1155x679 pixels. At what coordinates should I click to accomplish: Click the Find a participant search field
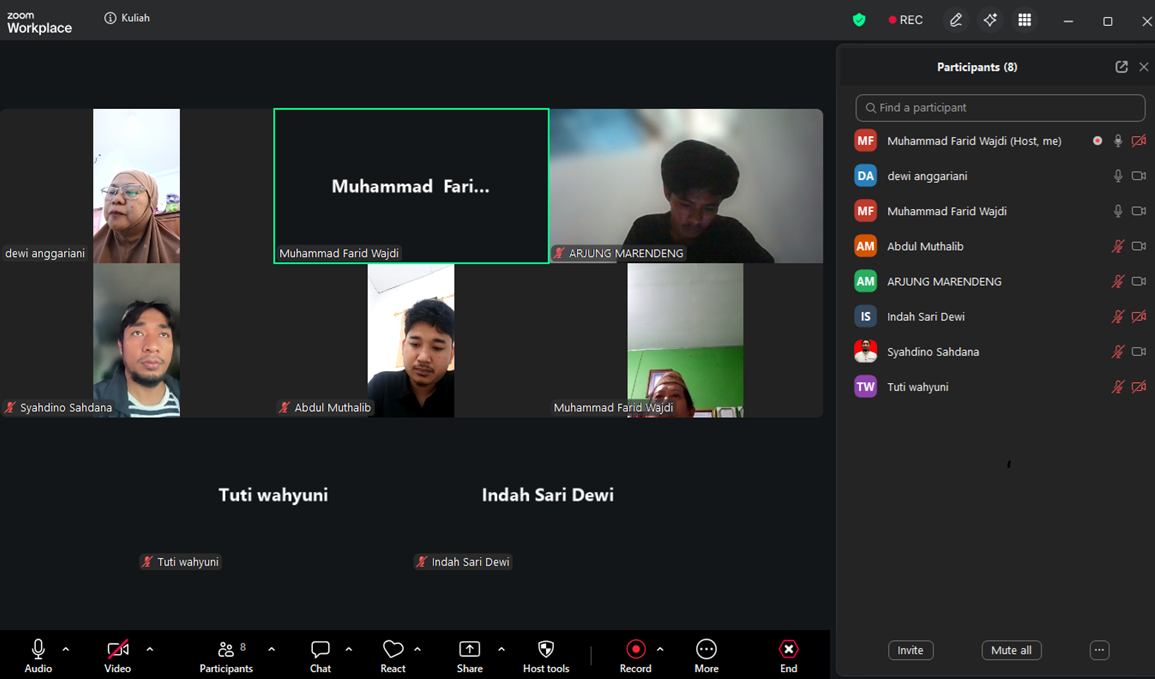tap(1000, 108)
